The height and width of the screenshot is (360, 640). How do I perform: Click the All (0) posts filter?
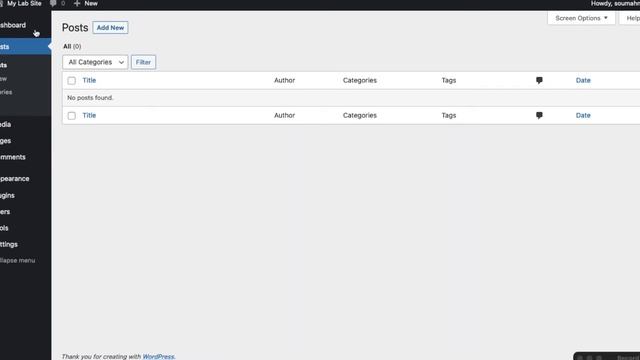[72, 47]
